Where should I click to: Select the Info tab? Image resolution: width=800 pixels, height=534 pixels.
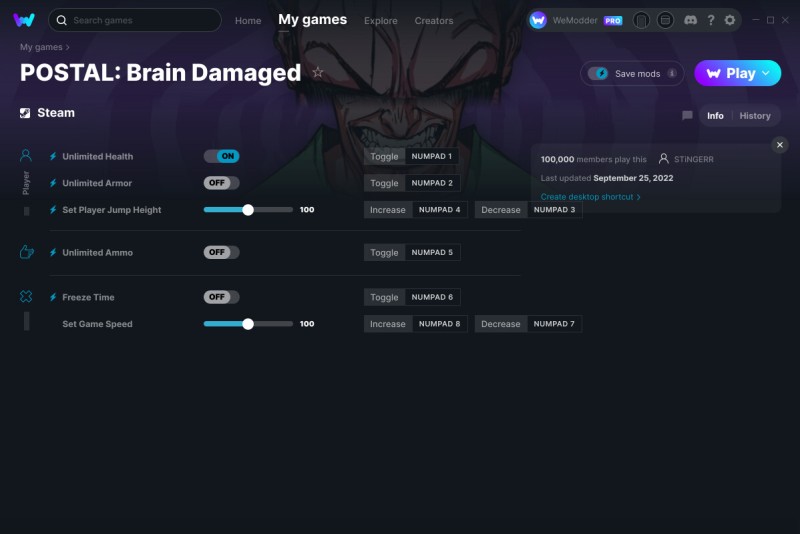click(715, 116)
